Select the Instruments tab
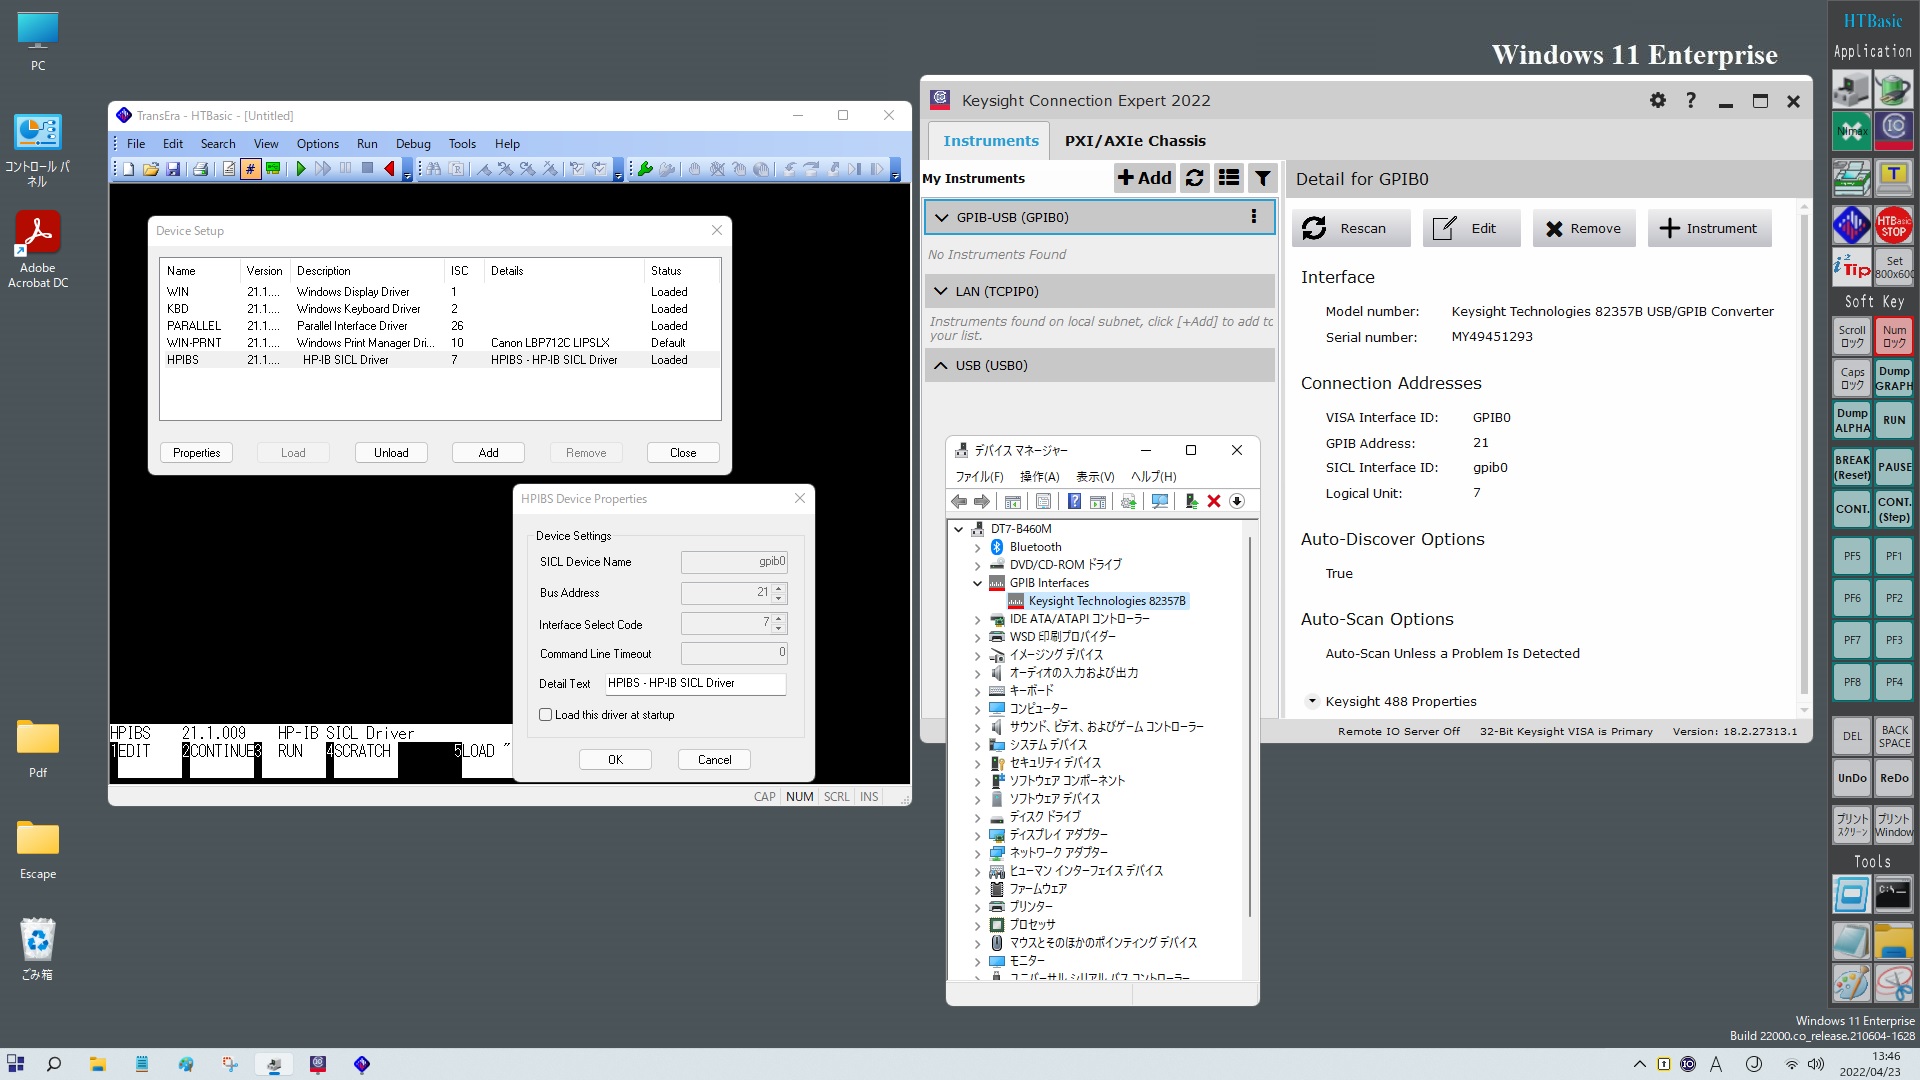 point(990,141)
